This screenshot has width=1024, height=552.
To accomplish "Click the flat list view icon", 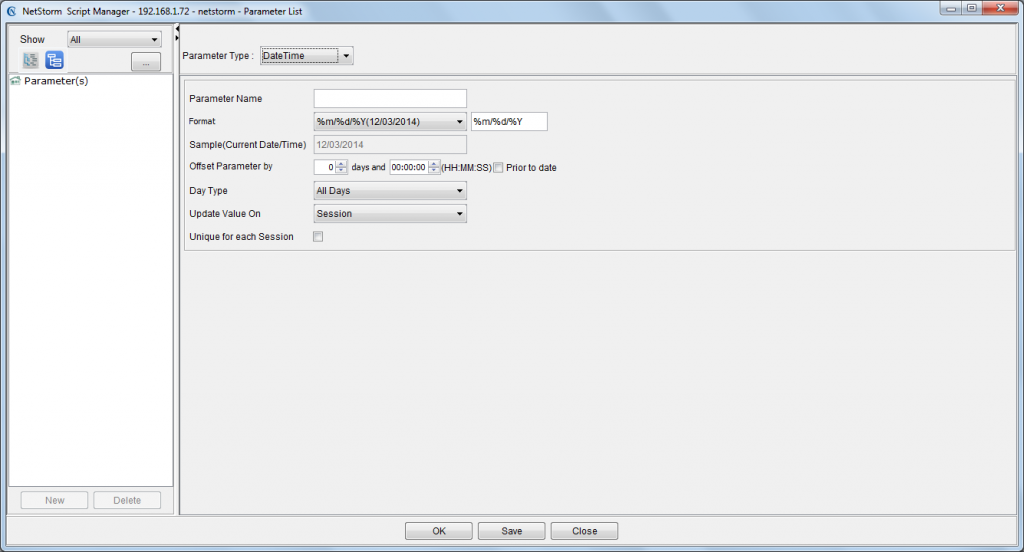I will [x=31, y=61].
